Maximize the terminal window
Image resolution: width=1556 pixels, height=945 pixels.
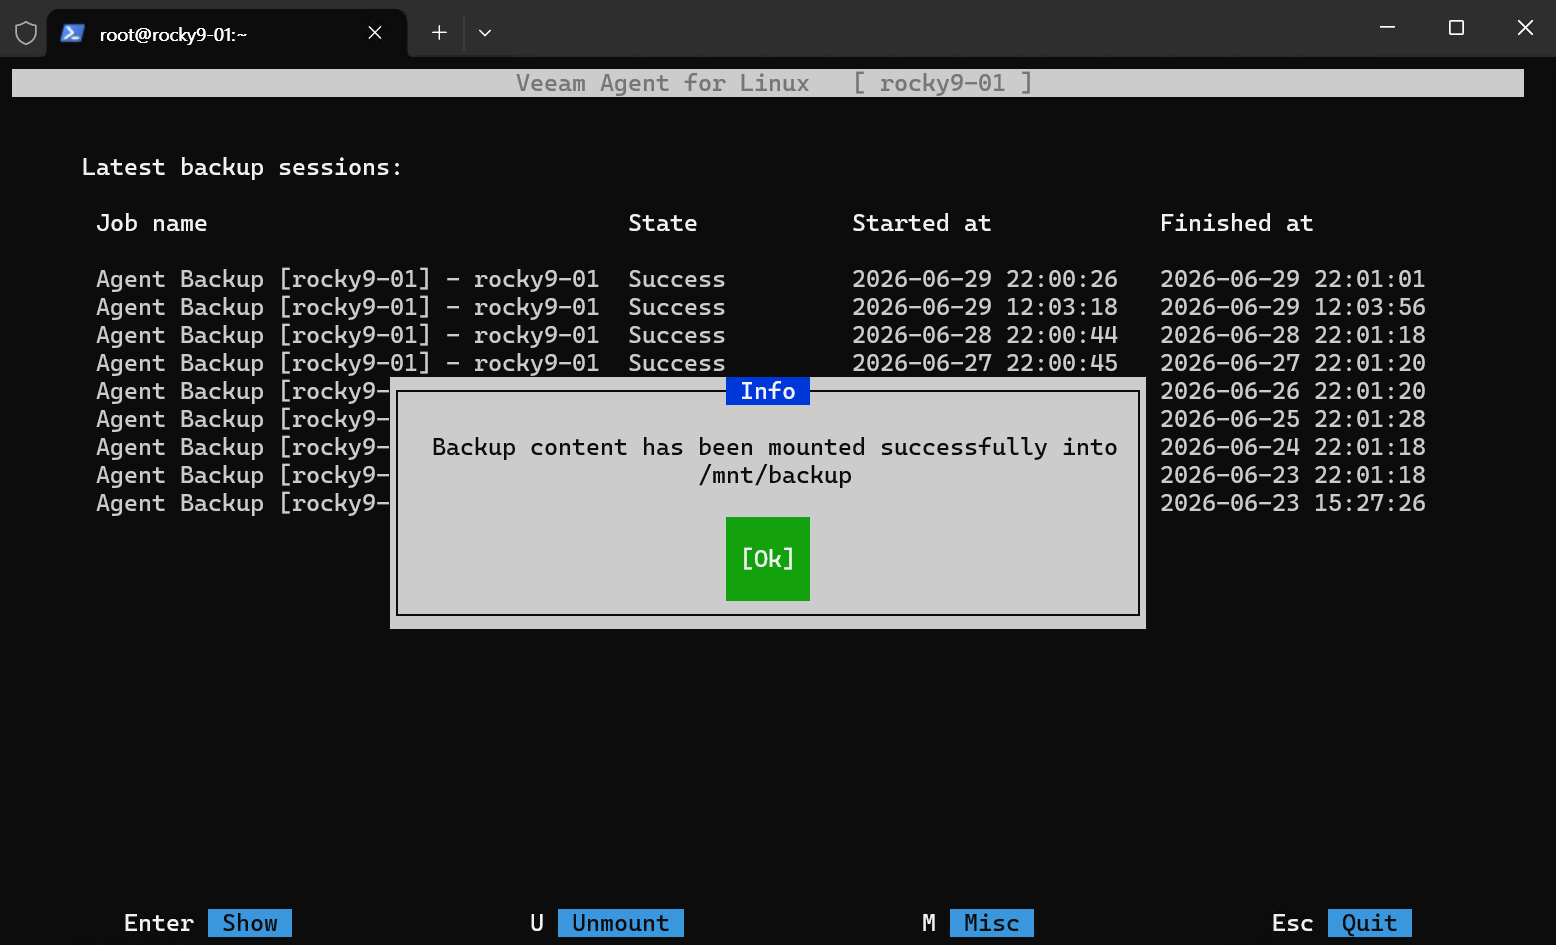point(1456,28)
